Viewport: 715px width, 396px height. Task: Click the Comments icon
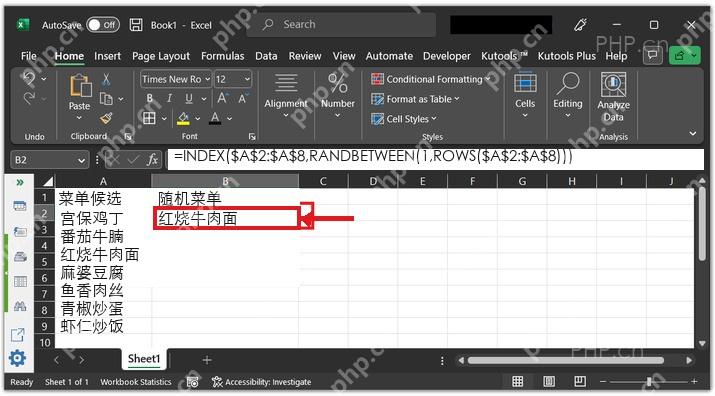[653, 56]
